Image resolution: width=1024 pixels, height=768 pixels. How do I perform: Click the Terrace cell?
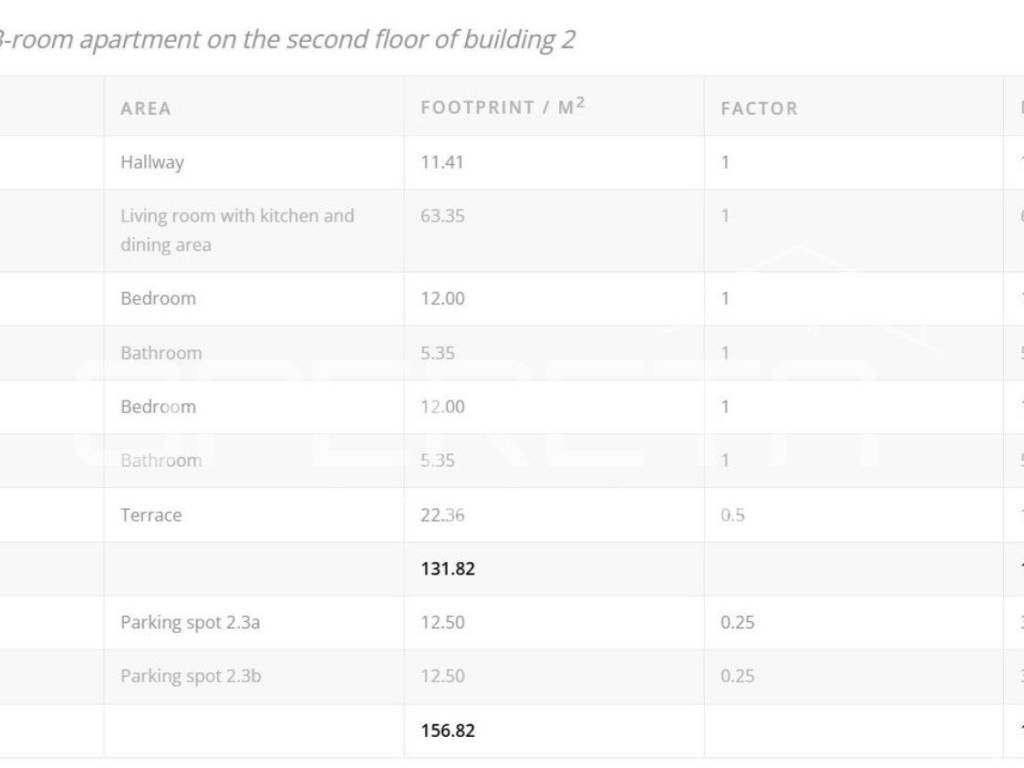(x=151, y=515)
